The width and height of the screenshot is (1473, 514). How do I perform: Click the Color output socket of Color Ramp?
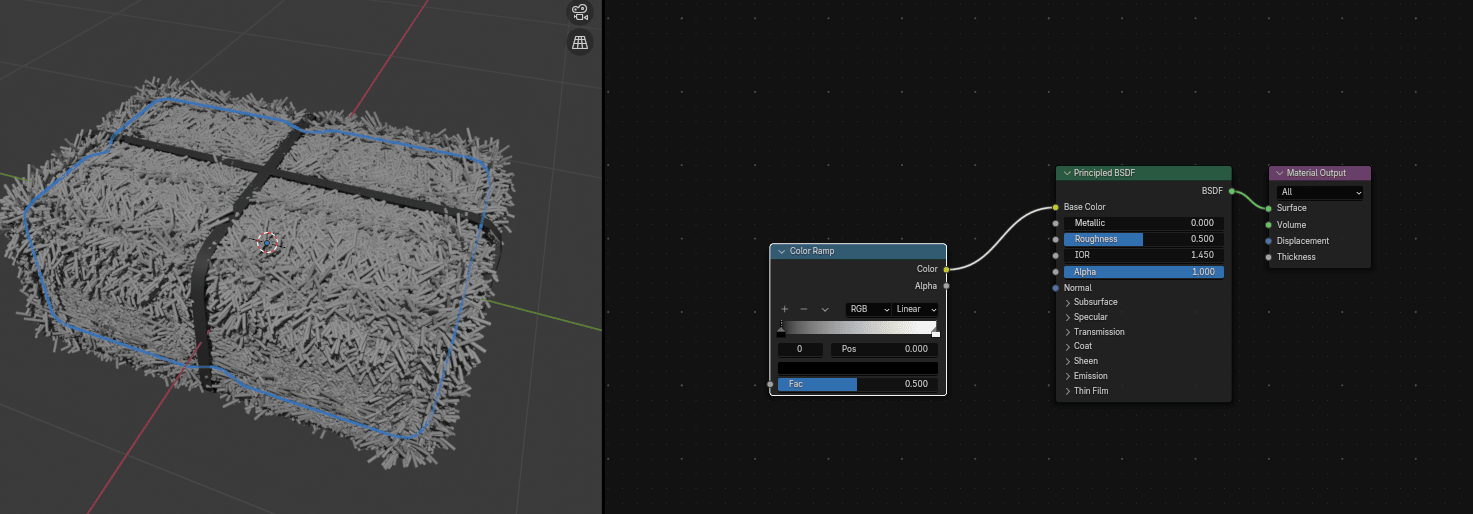click(946, 269)
